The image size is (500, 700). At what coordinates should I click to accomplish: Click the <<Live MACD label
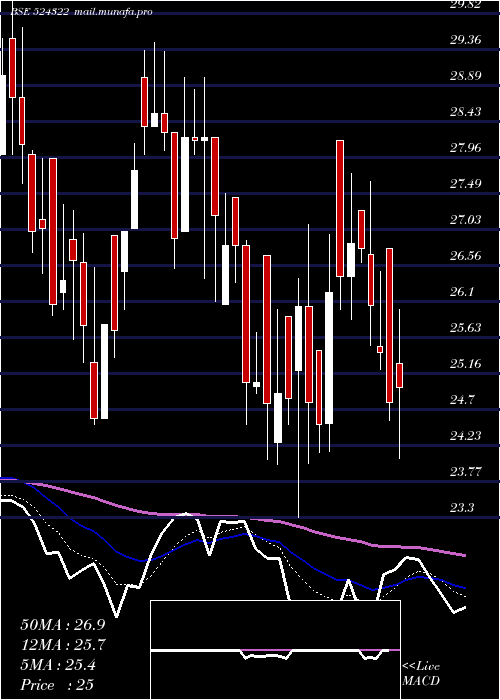(x=421, y=674)
